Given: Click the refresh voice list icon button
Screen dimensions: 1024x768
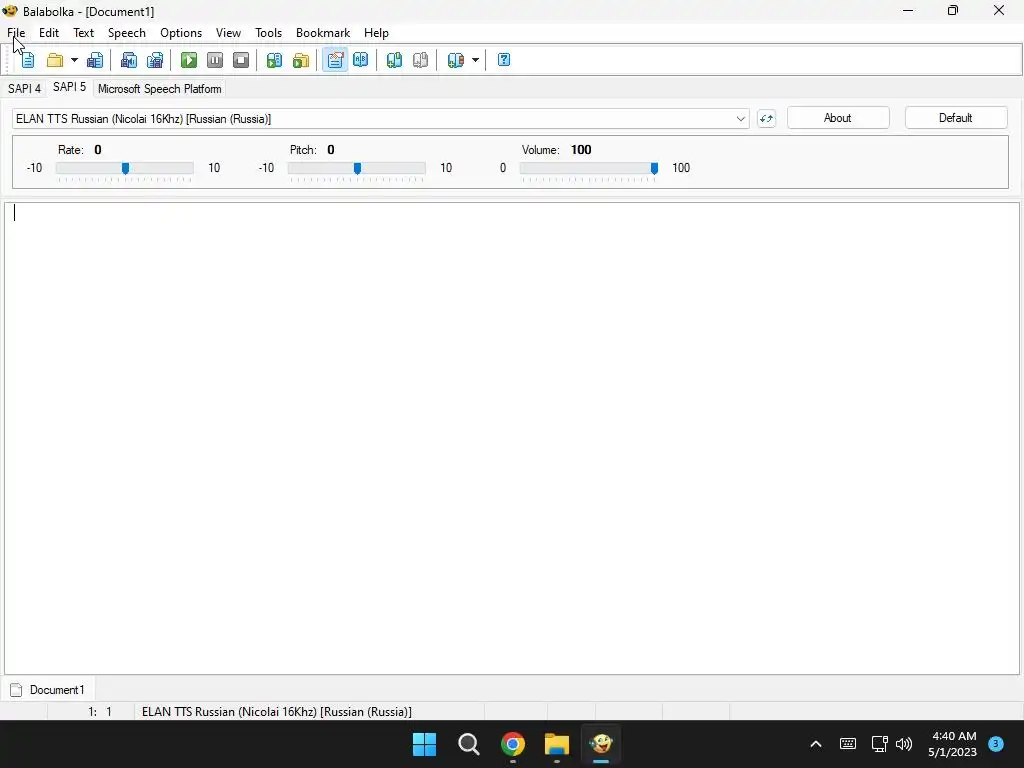Looking at the screenshot, I should 766,119.
